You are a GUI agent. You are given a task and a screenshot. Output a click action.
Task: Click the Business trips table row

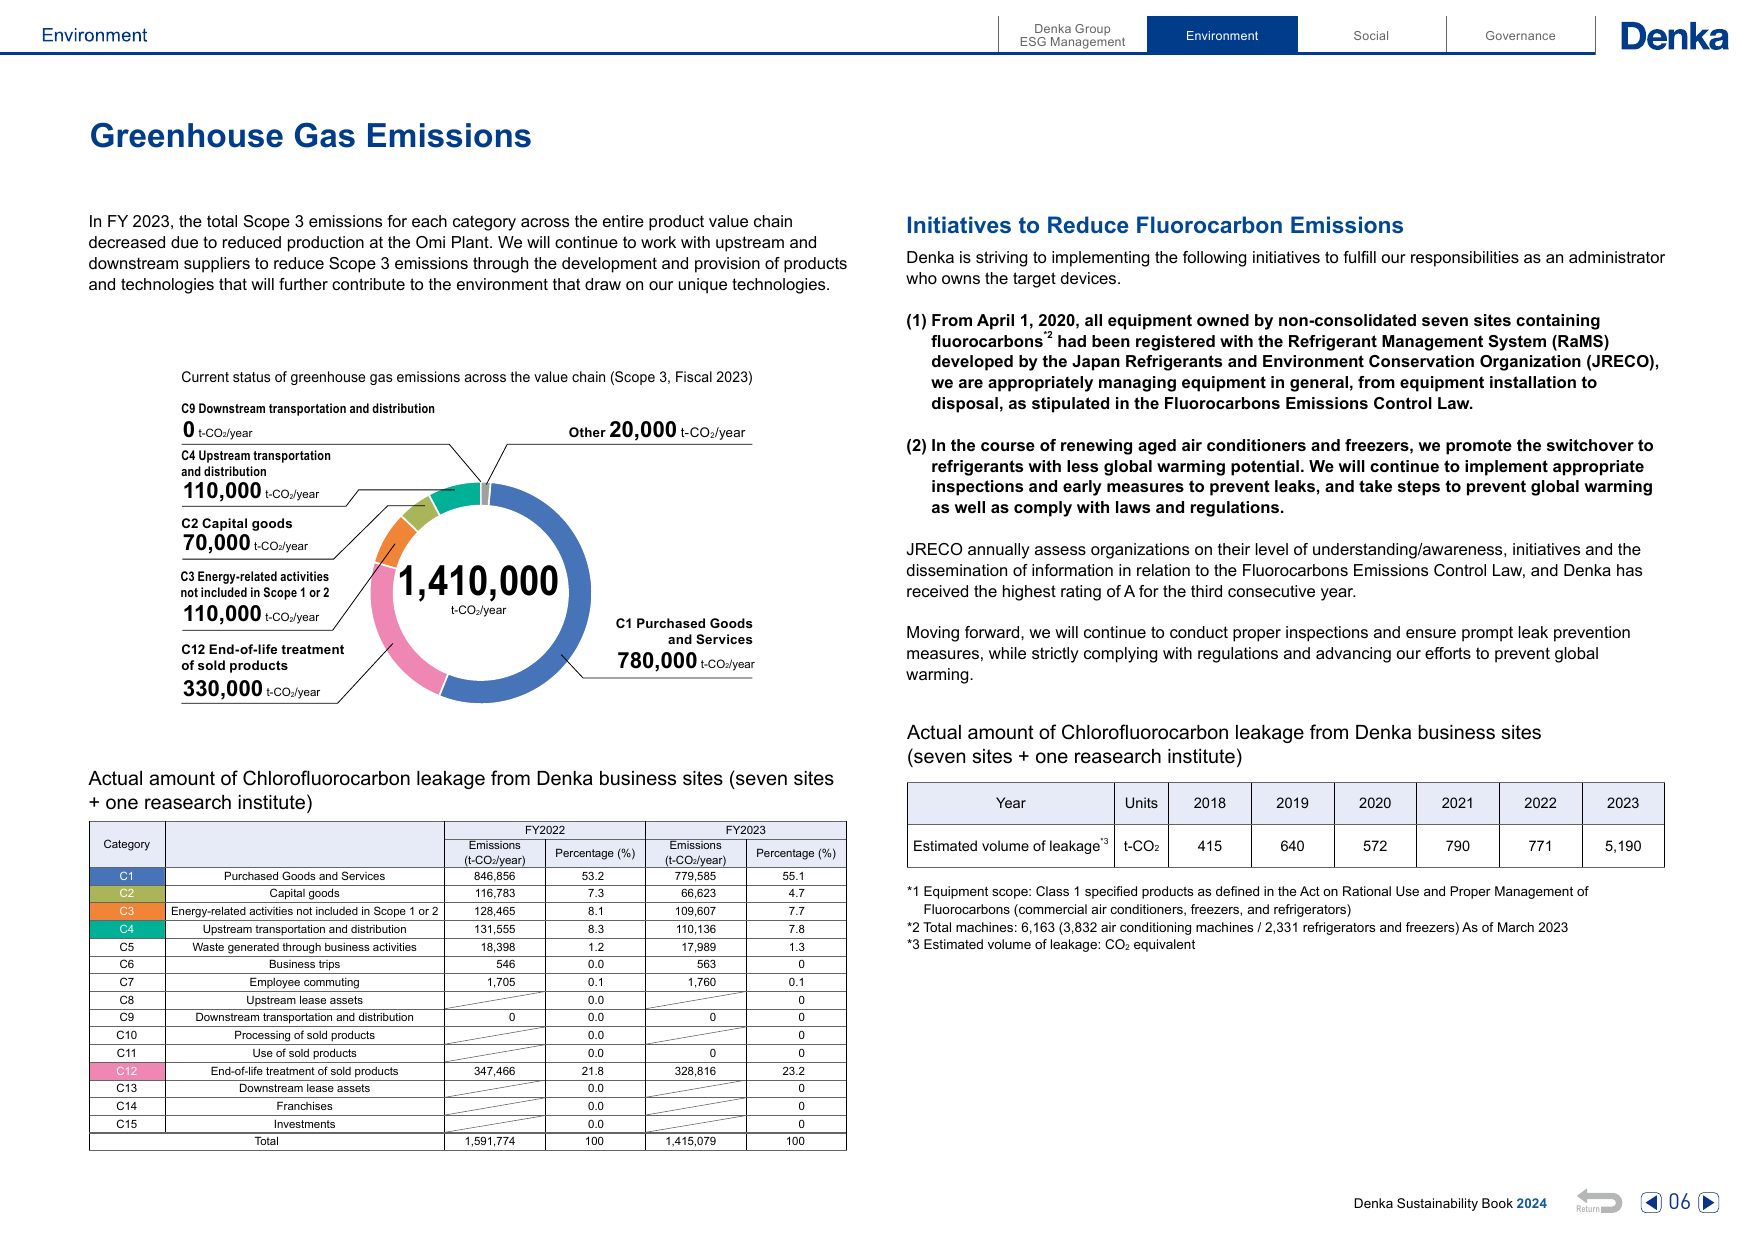click(468, 964)
